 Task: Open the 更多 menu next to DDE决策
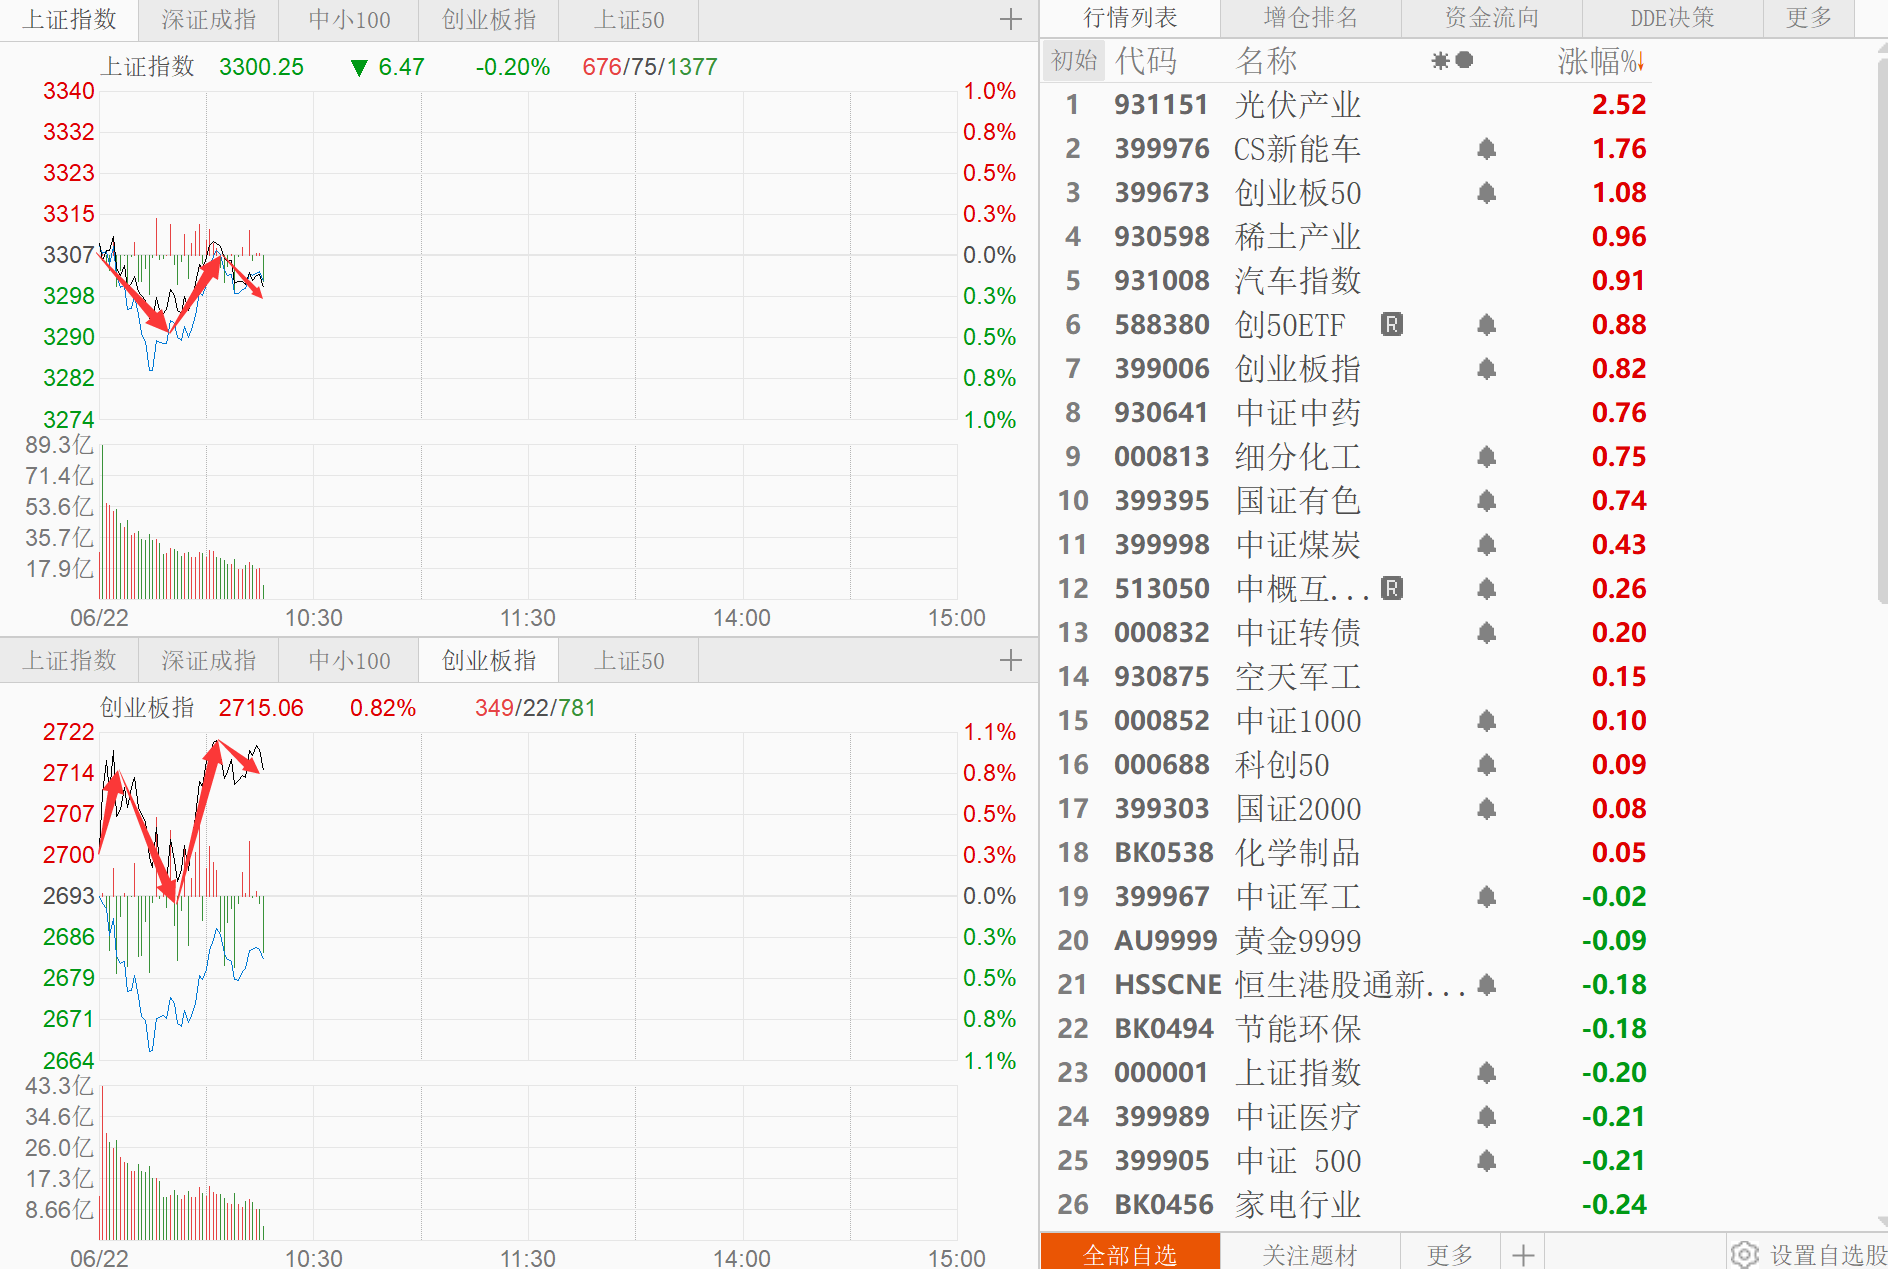pos(1809,18)
